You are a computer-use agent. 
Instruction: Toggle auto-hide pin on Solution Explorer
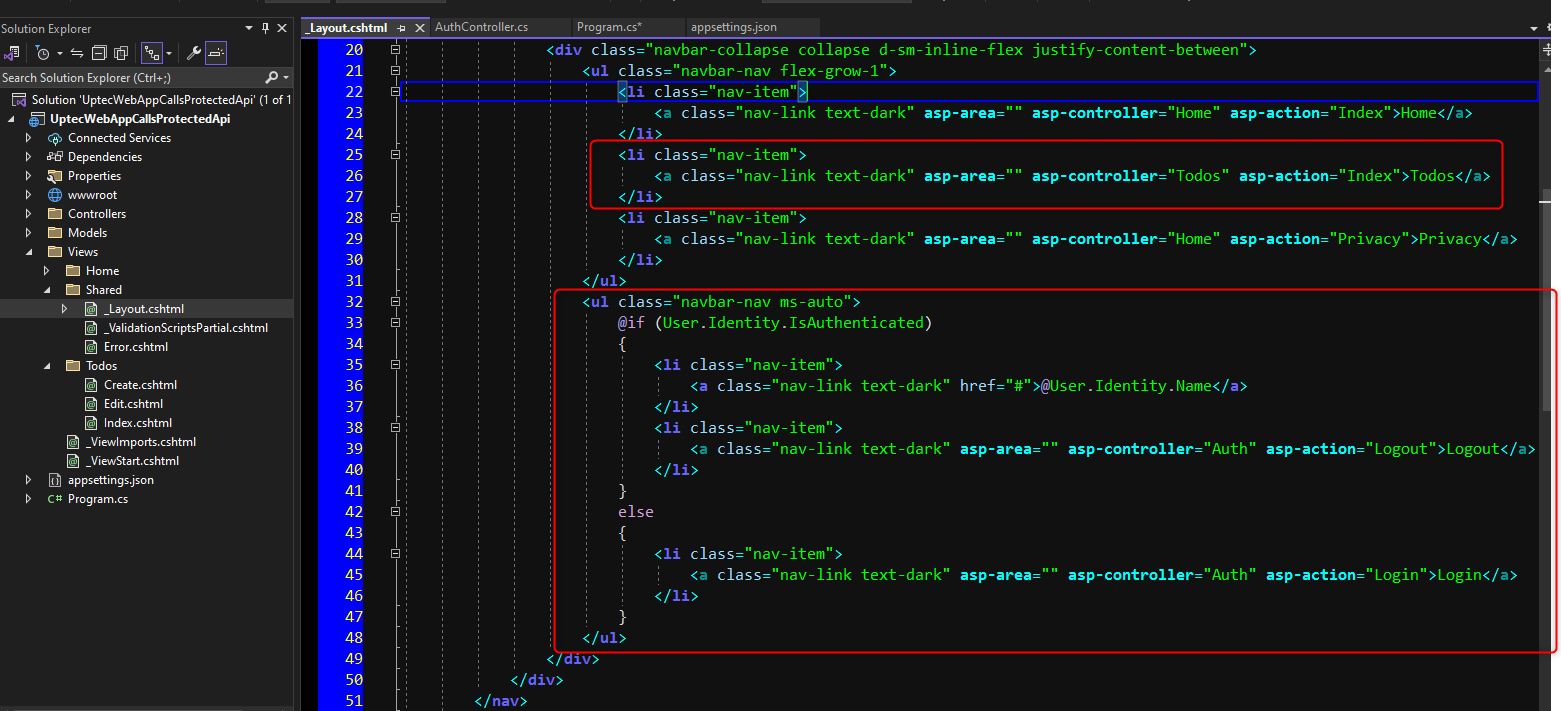click(x=265, y=28)
